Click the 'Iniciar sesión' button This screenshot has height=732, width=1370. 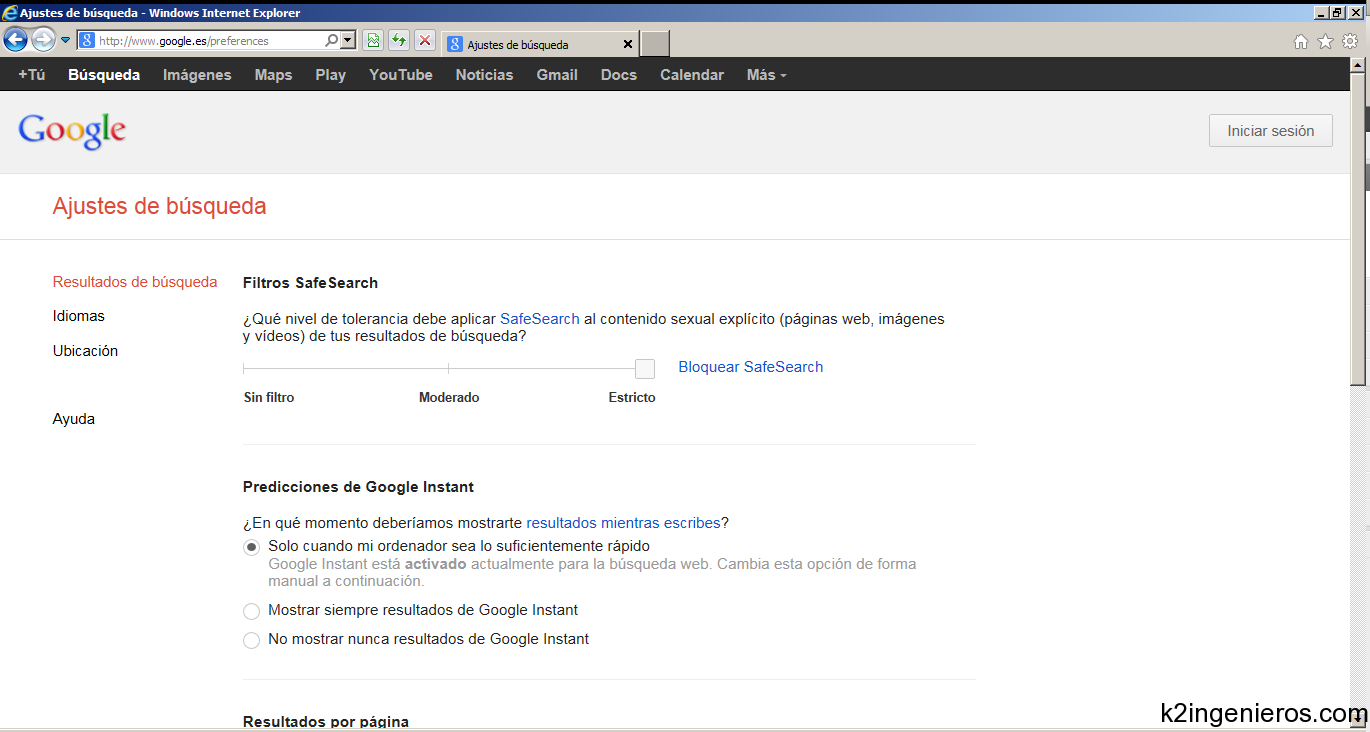(x=1271, y=131)
